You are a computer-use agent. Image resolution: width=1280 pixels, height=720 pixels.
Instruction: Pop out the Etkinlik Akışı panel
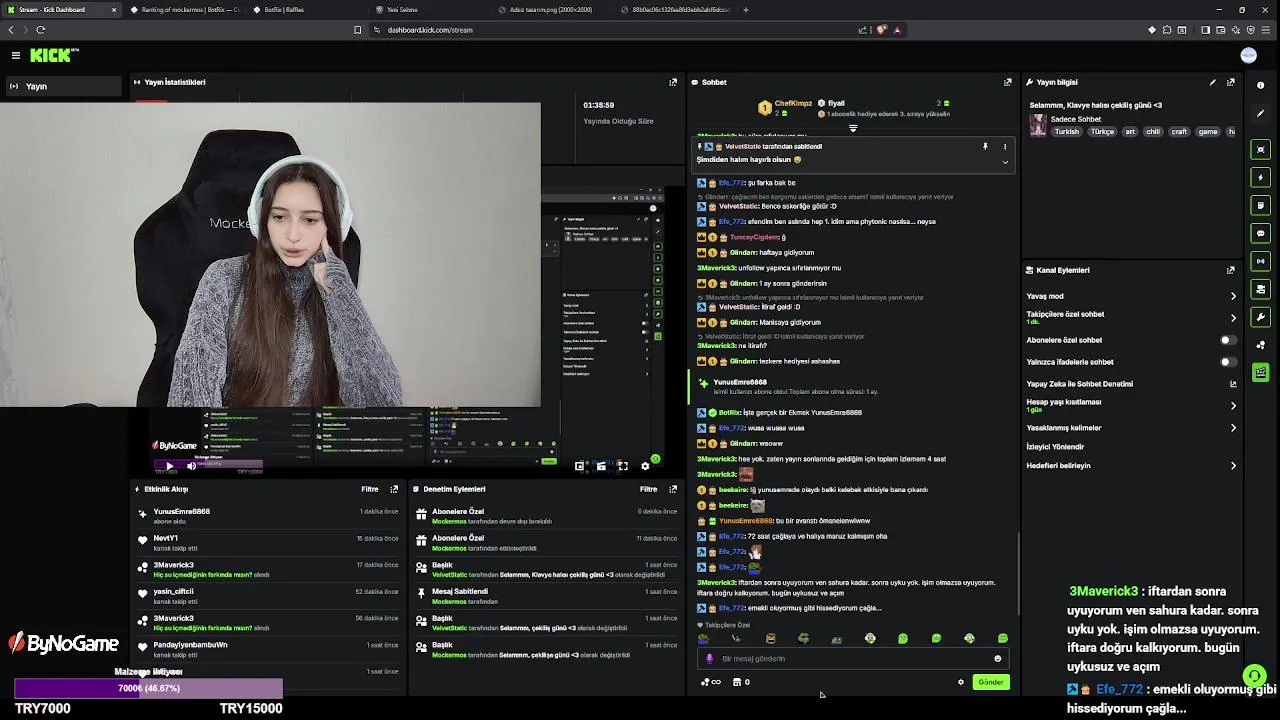[x=394, y=489]
